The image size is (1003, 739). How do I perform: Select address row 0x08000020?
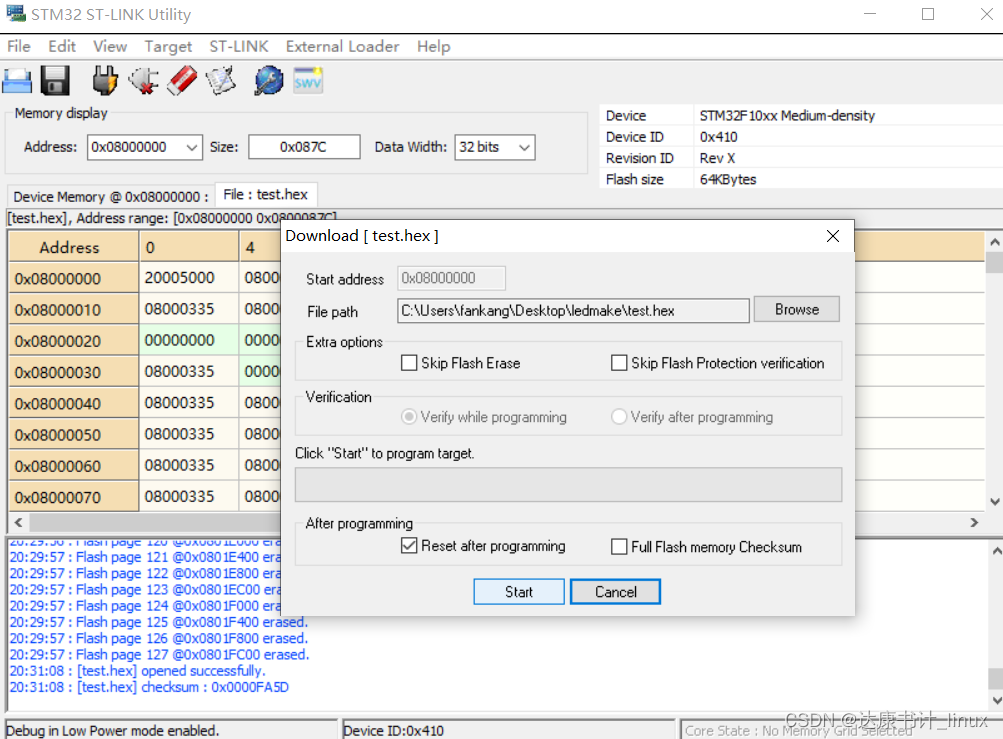click(x=74, y=341)
